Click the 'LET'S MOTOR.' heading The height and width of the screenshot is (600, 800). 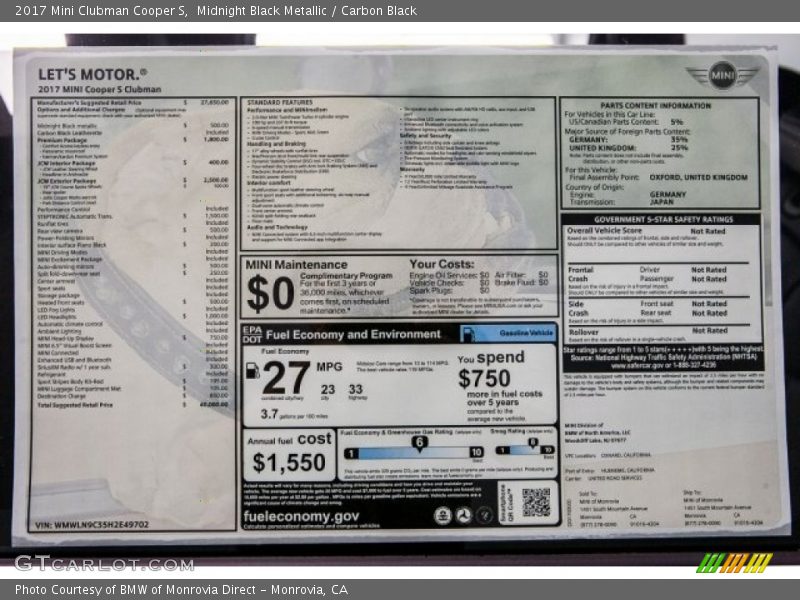(x=92, y=74)
